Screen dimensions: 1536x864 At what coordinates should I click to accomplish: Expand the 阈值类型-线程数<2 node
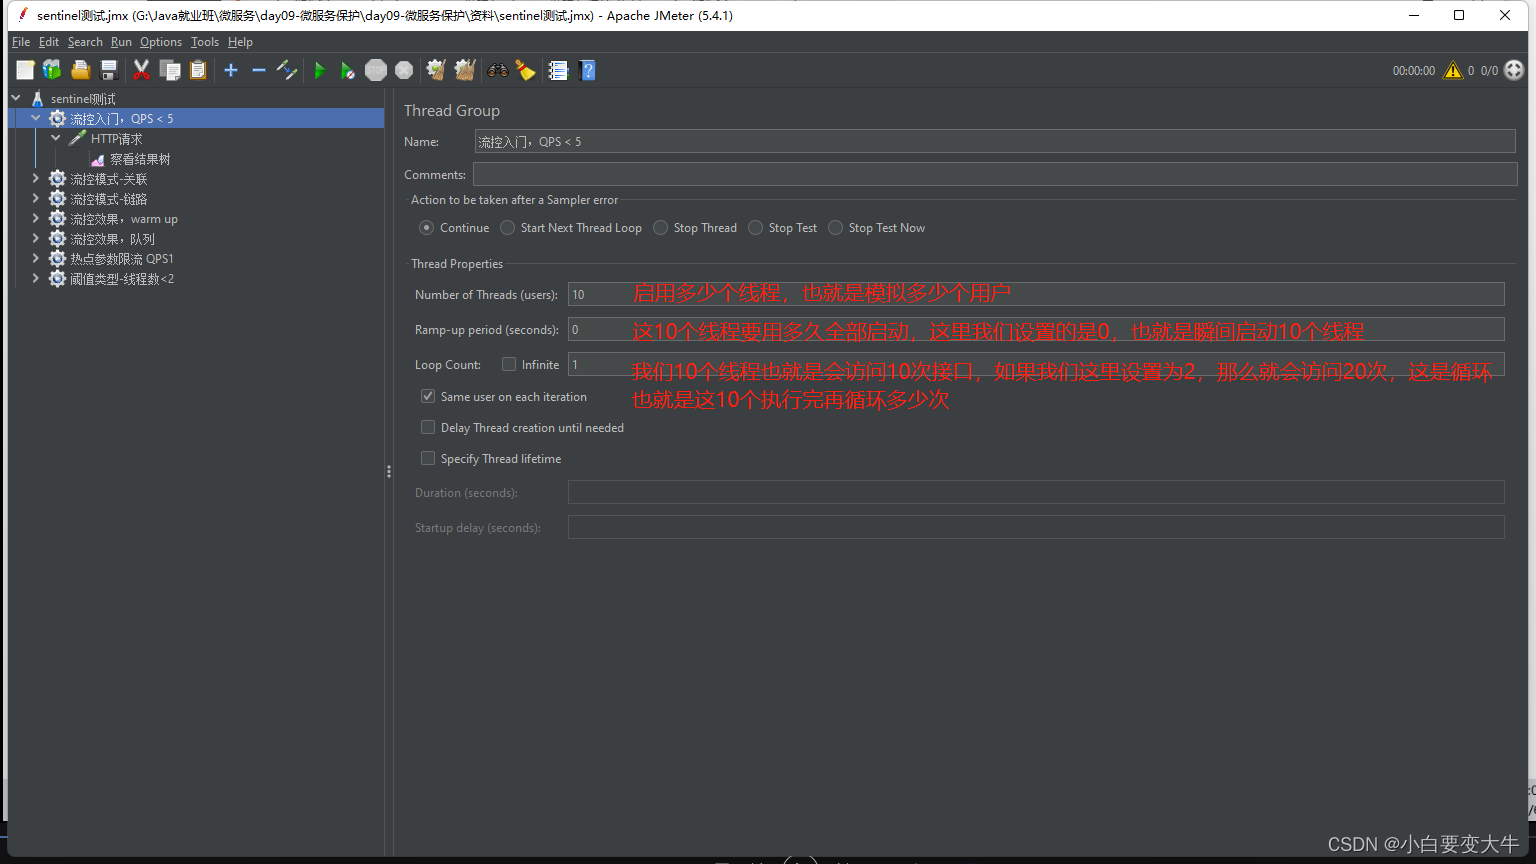pyautogui.click(x=36, y=278)
